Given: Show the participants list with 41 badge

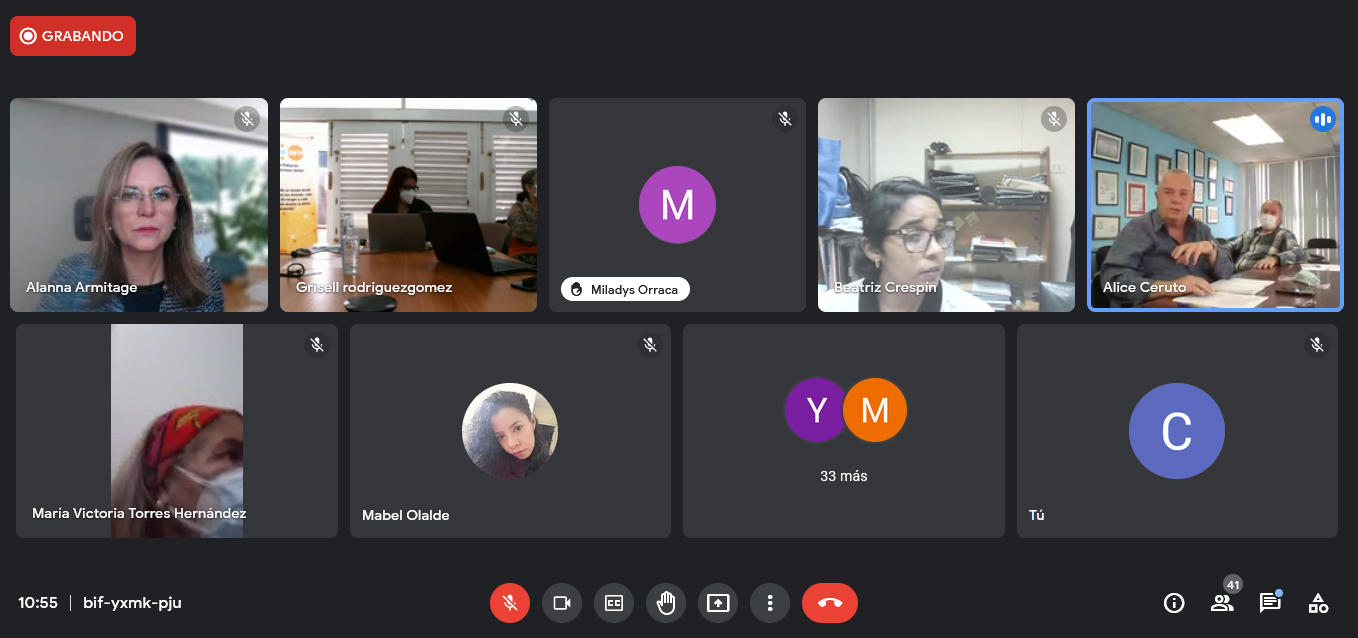Looking at the screenshot, I should click(1222, 603).
